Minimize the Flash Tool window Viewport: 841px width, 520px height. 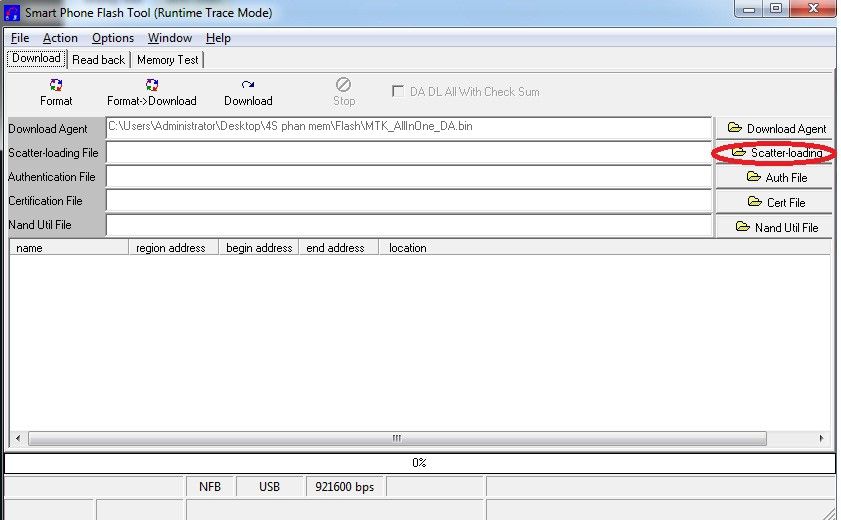coord(749,9)
